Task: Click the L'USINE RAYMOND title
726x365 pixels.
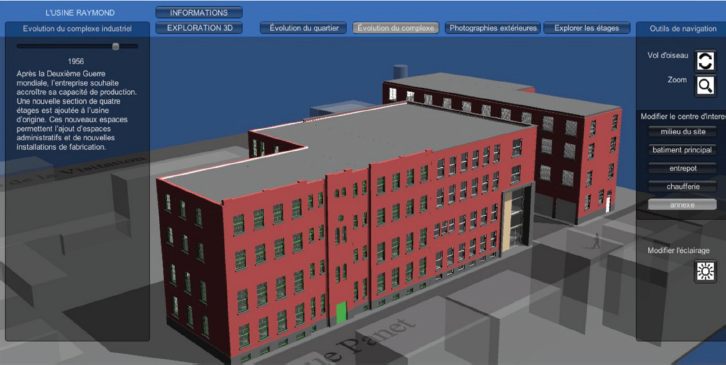Action: tap(80, 13)
